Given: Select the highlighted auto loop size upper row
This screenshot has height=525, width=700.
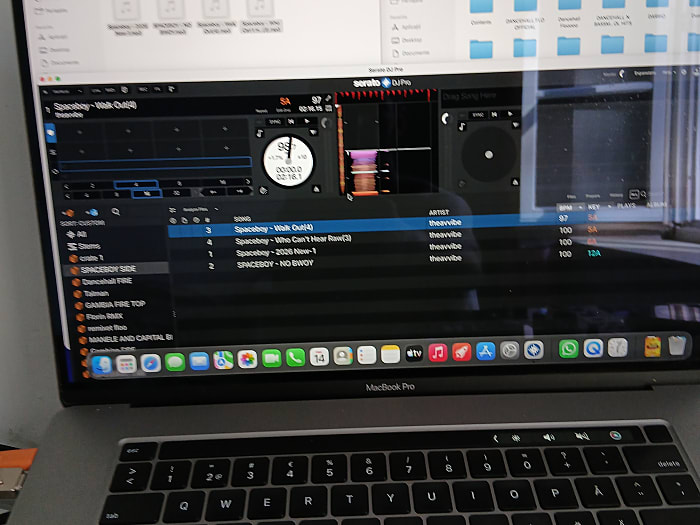Looking at the screenshot, I should point(136,184).
